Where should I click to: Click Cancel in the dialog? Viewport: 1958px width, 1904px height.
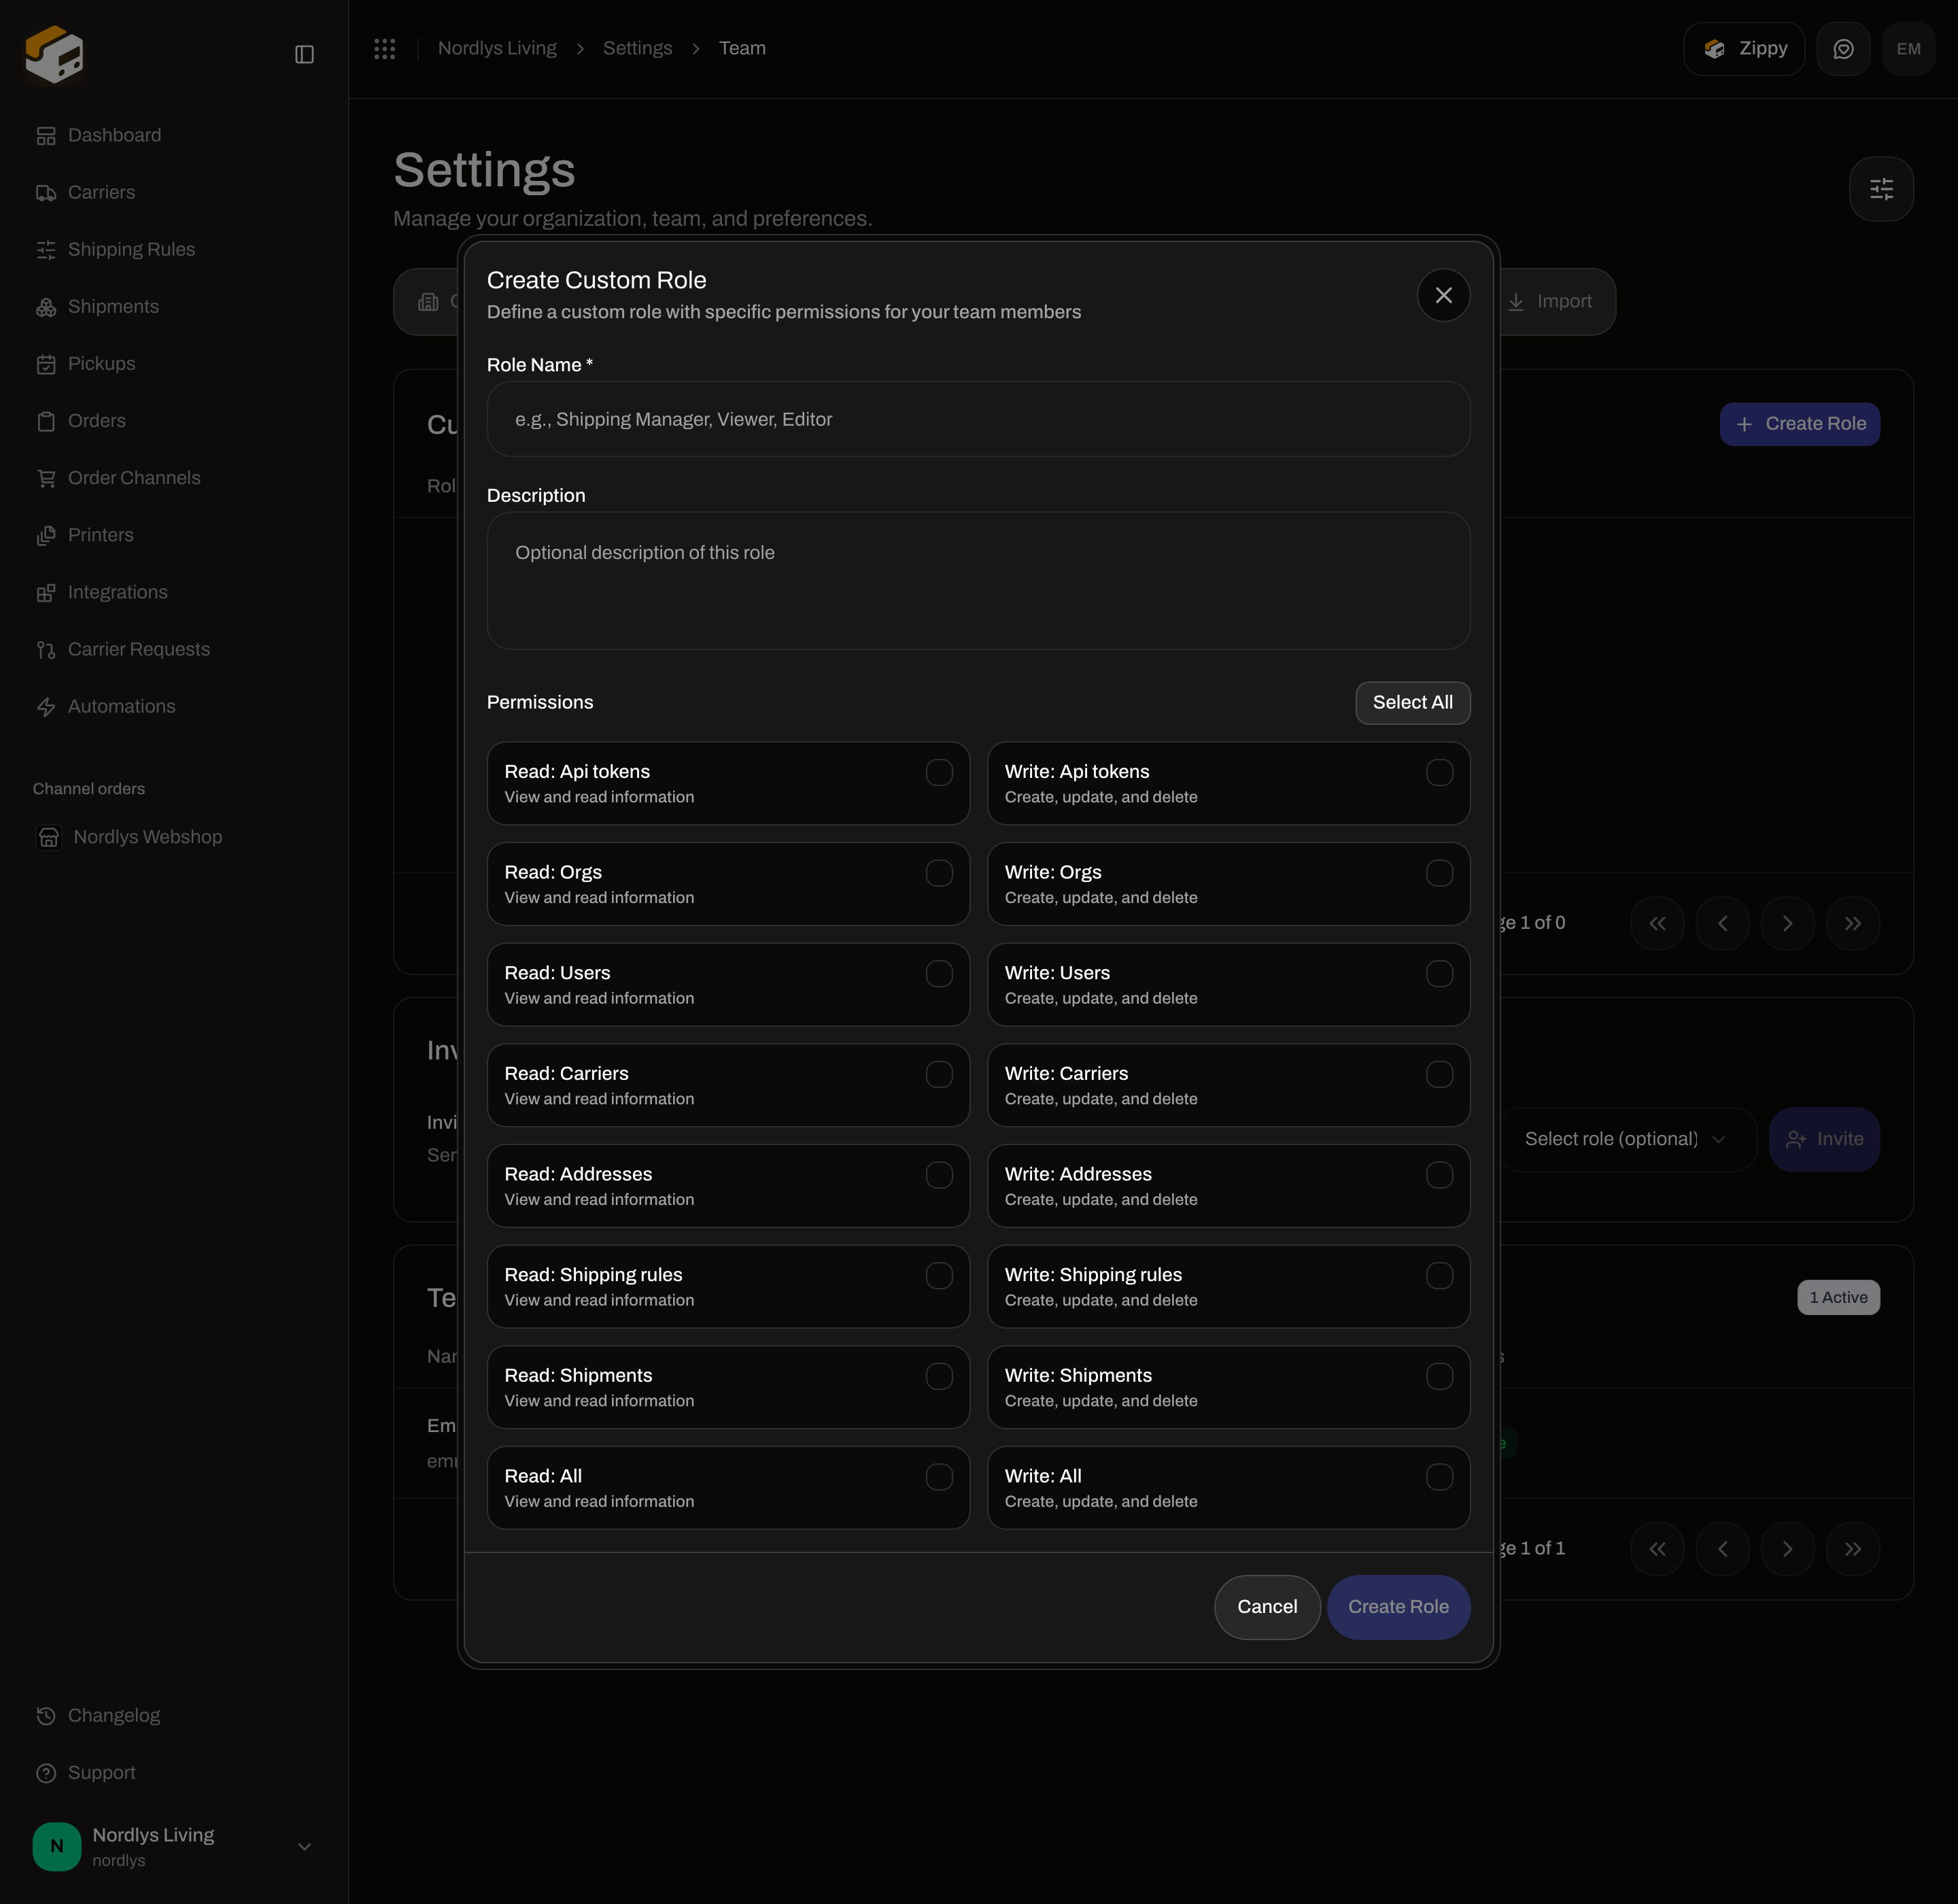(x=1267, y=1606)
